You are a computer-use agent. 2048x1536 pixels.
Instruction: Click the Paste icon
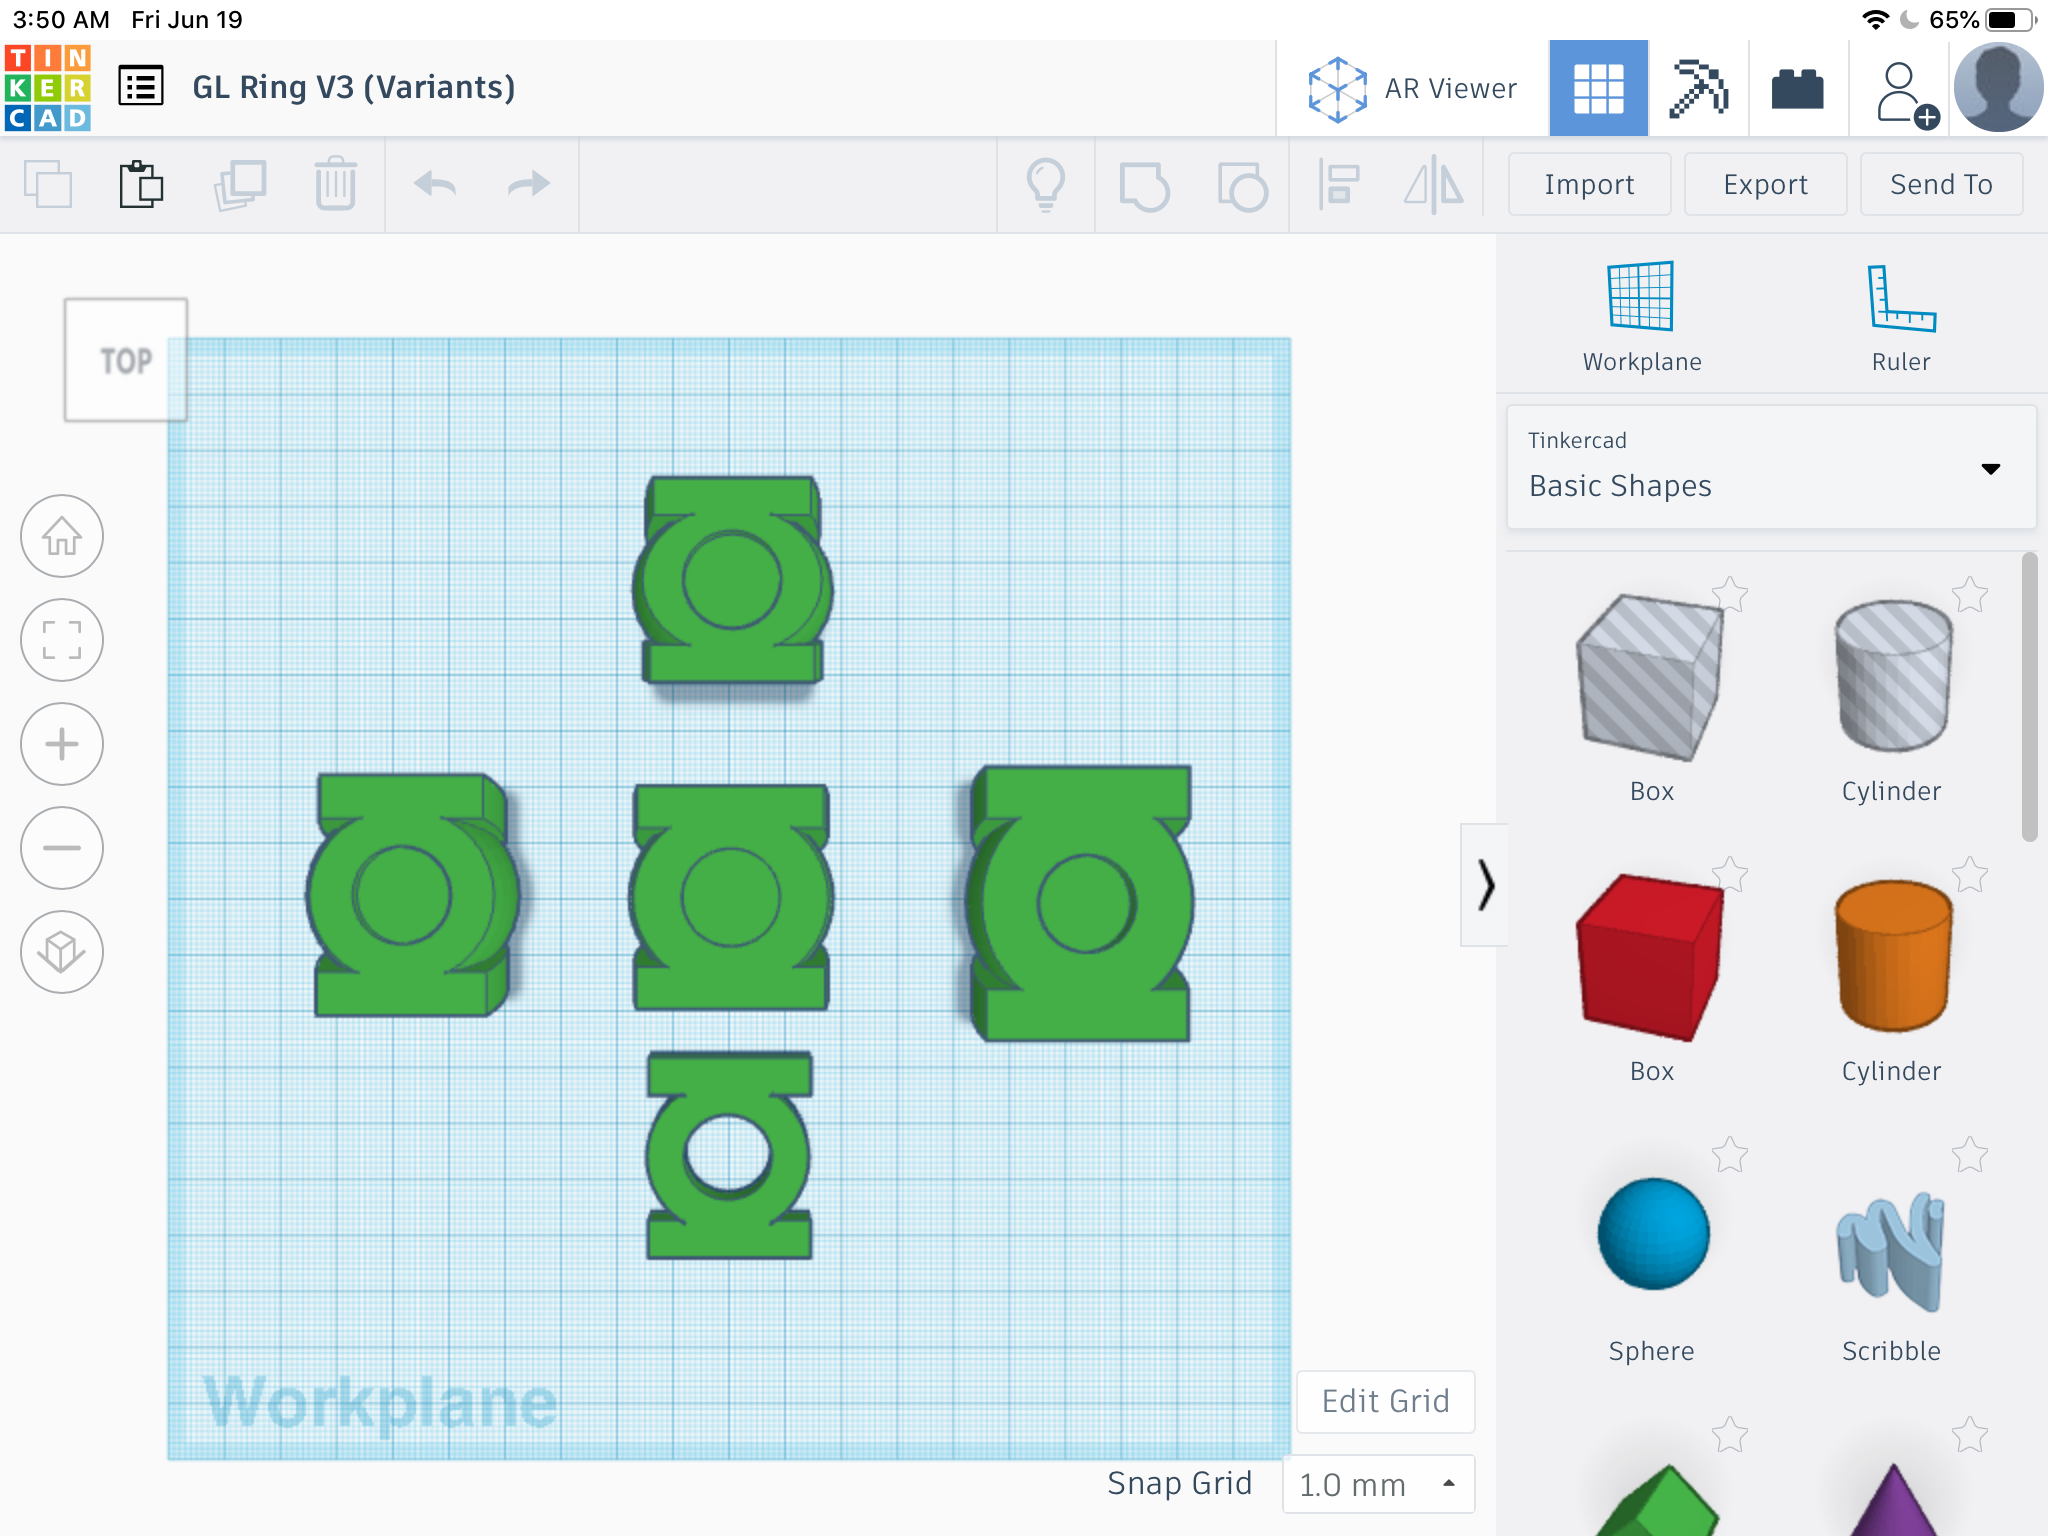click(x=141, y=184)
